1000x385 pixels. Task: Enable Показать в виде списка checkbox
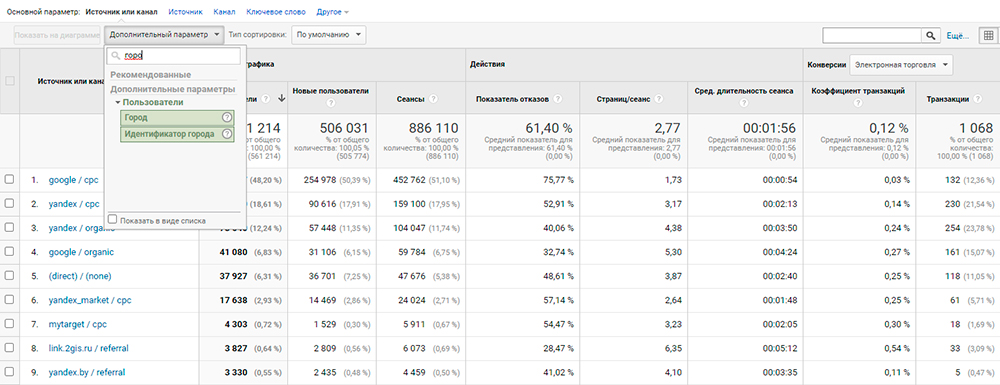(x=112, y=219)
